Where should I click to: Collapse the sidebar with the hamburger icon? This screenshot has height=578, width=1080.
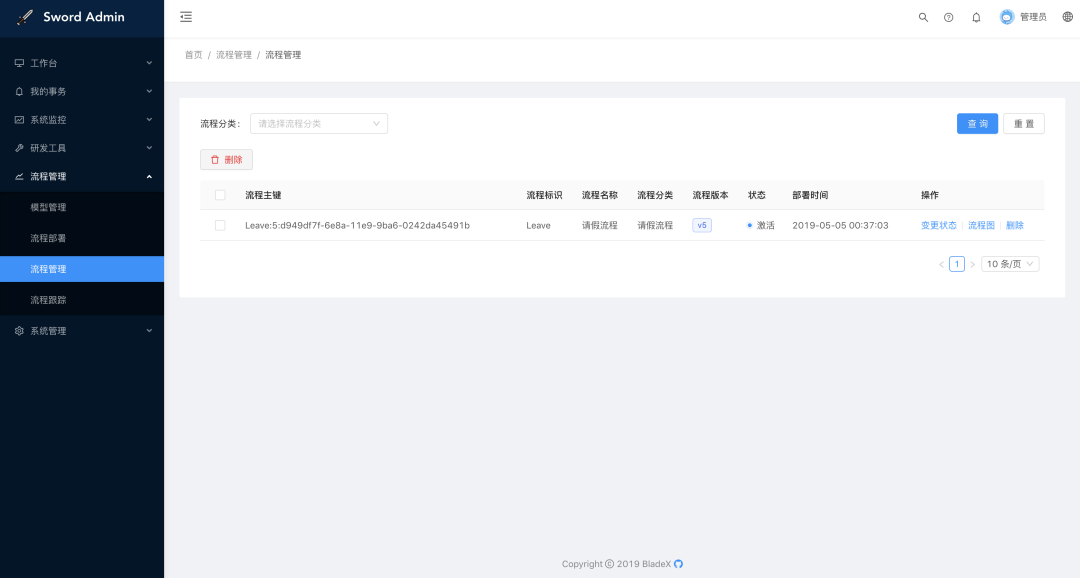tap(185, 16)
